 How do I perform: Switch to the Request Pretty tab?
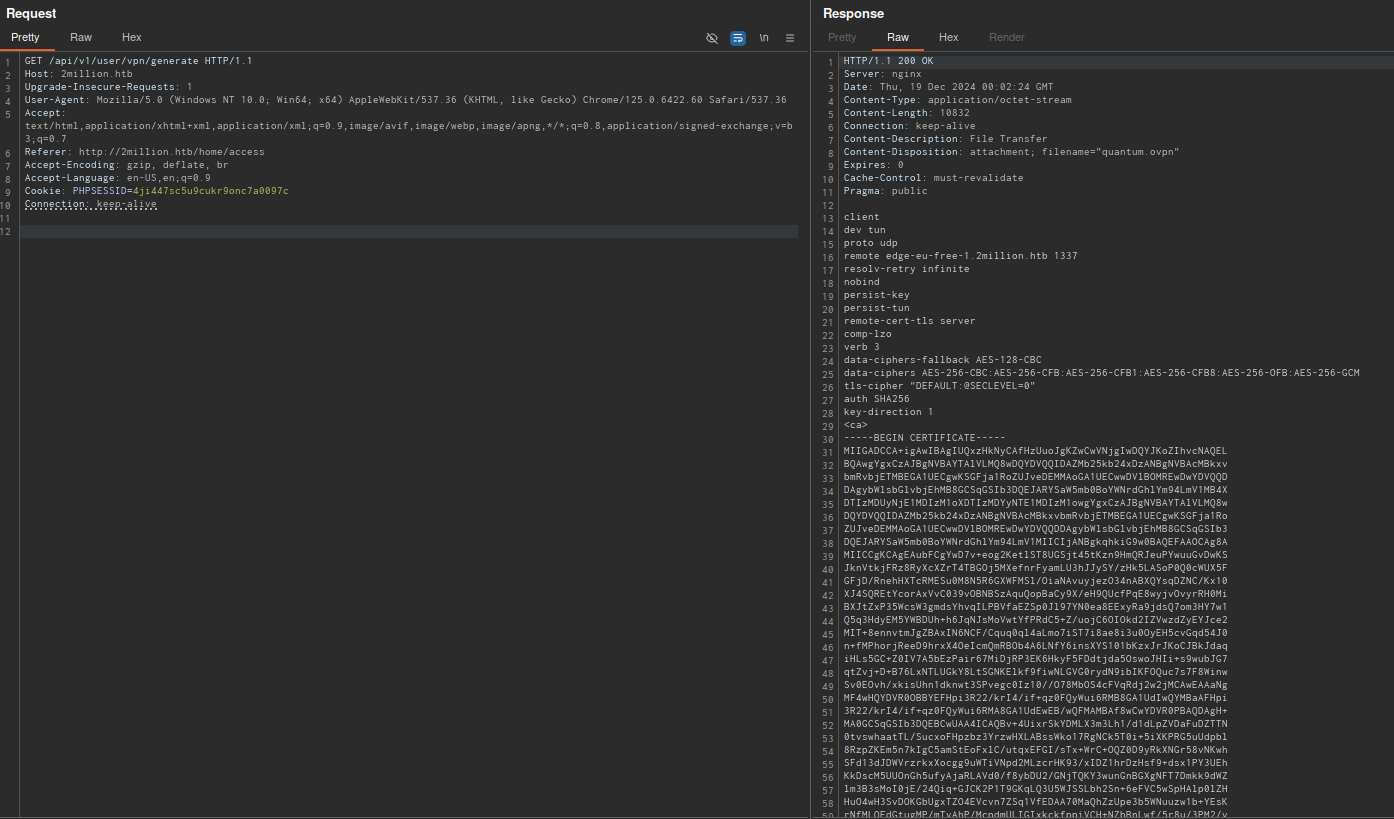click(25, 37)
